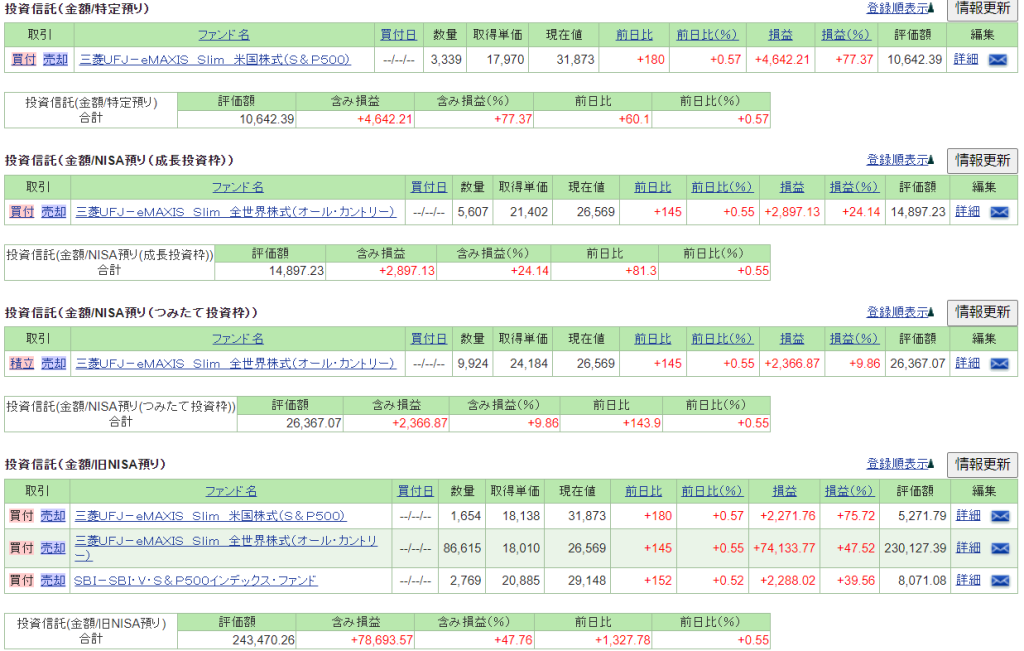Click mail icon in 特定預り S&P500 row

(998, 60)
